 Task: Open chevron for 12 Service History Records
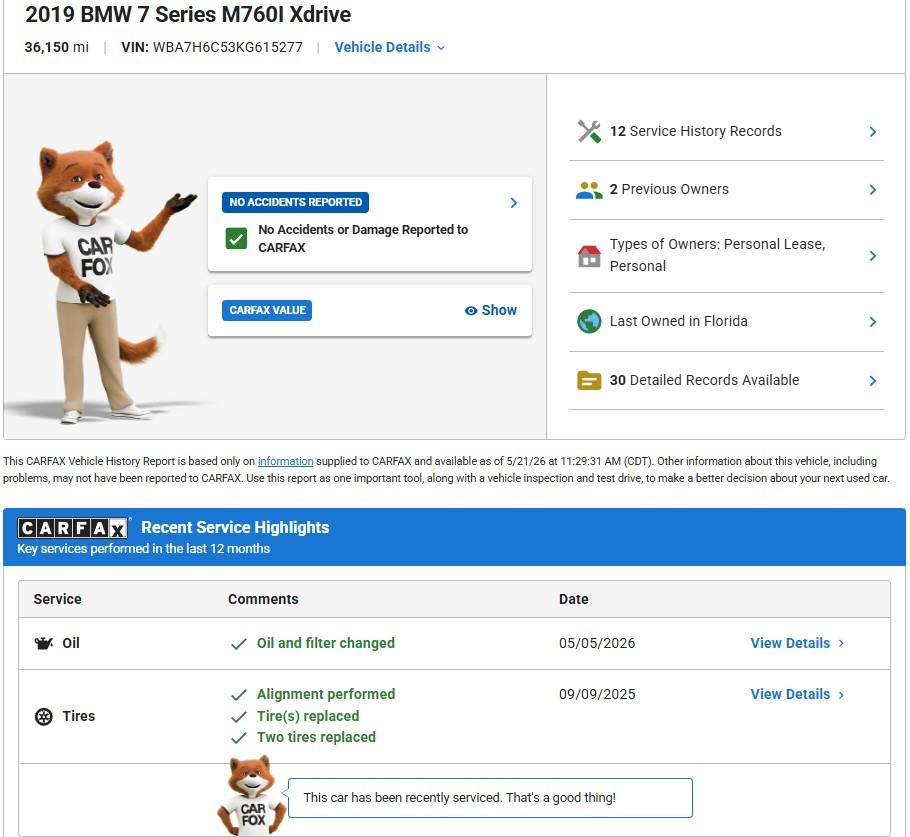pyautogui.click(x=872, y=132)
